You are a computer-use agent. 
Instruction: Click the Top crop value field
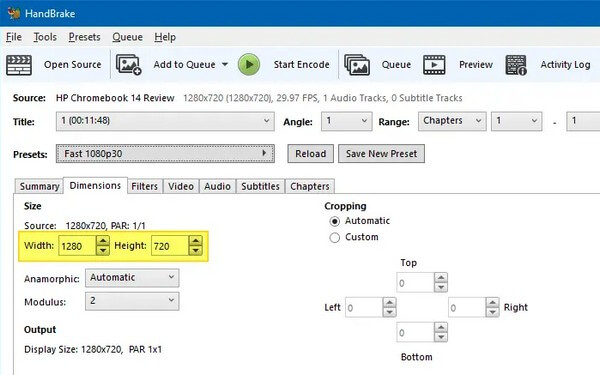pos(415,282)
